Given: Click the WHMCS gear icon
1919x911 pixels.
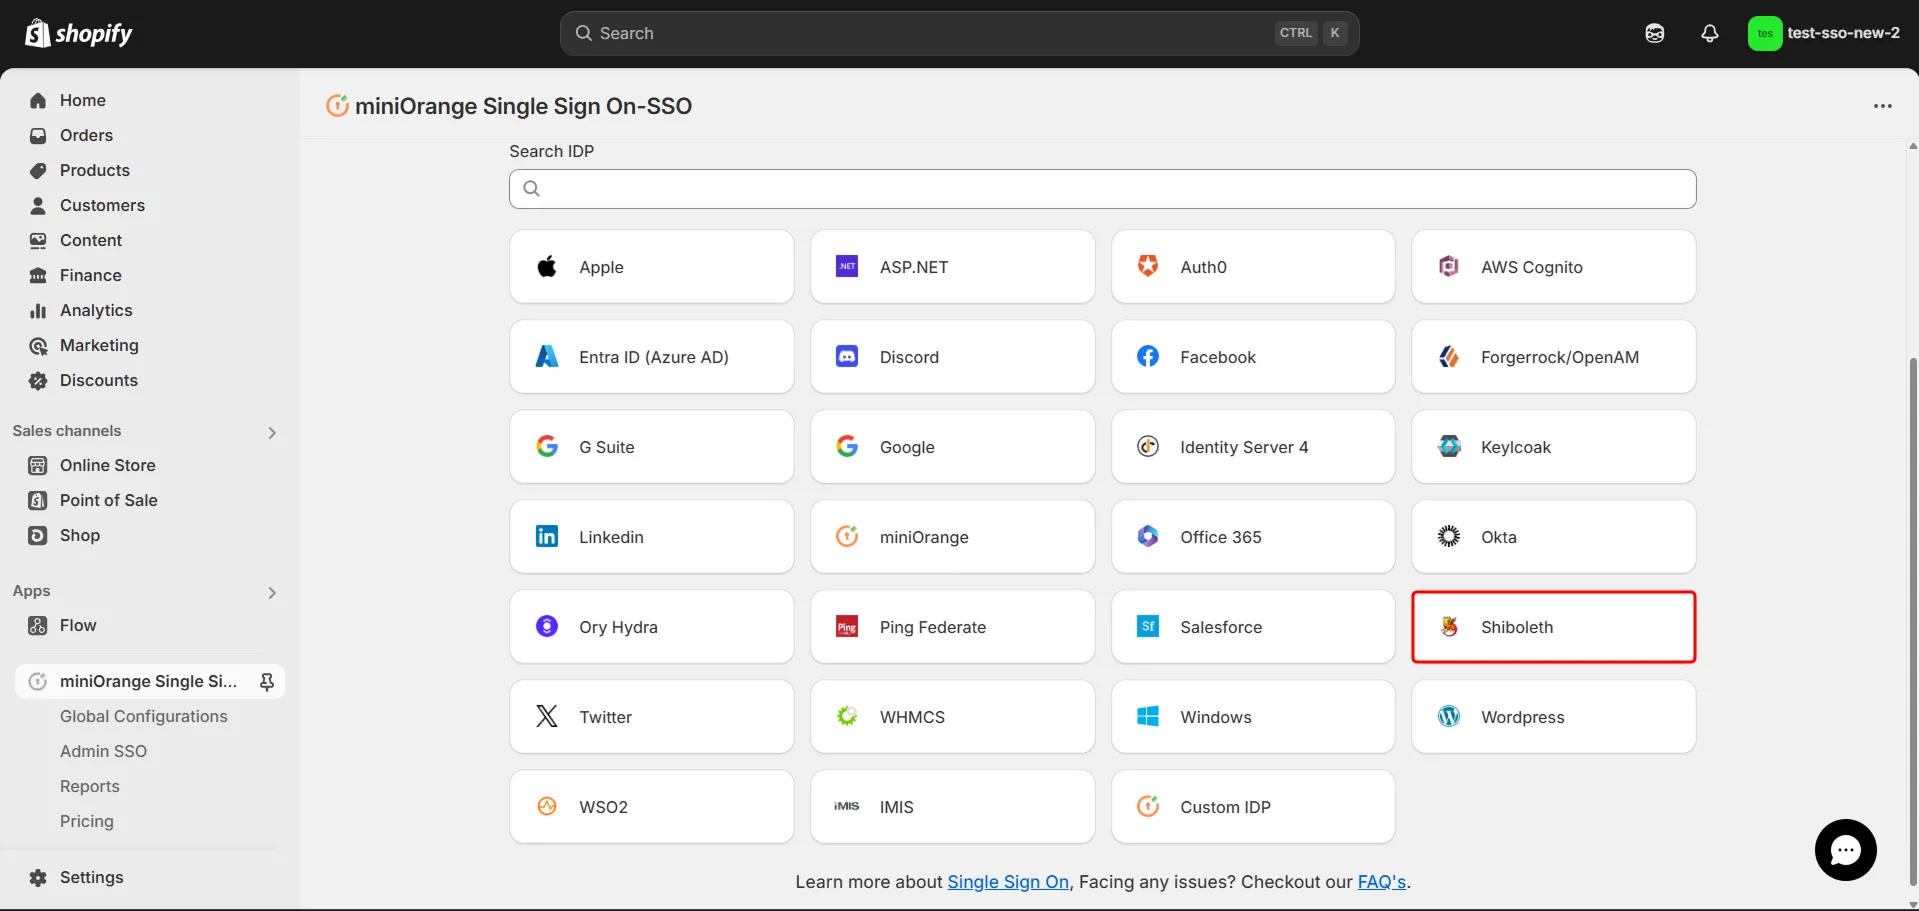Looking at the screenshot, I should pos(847,716).
